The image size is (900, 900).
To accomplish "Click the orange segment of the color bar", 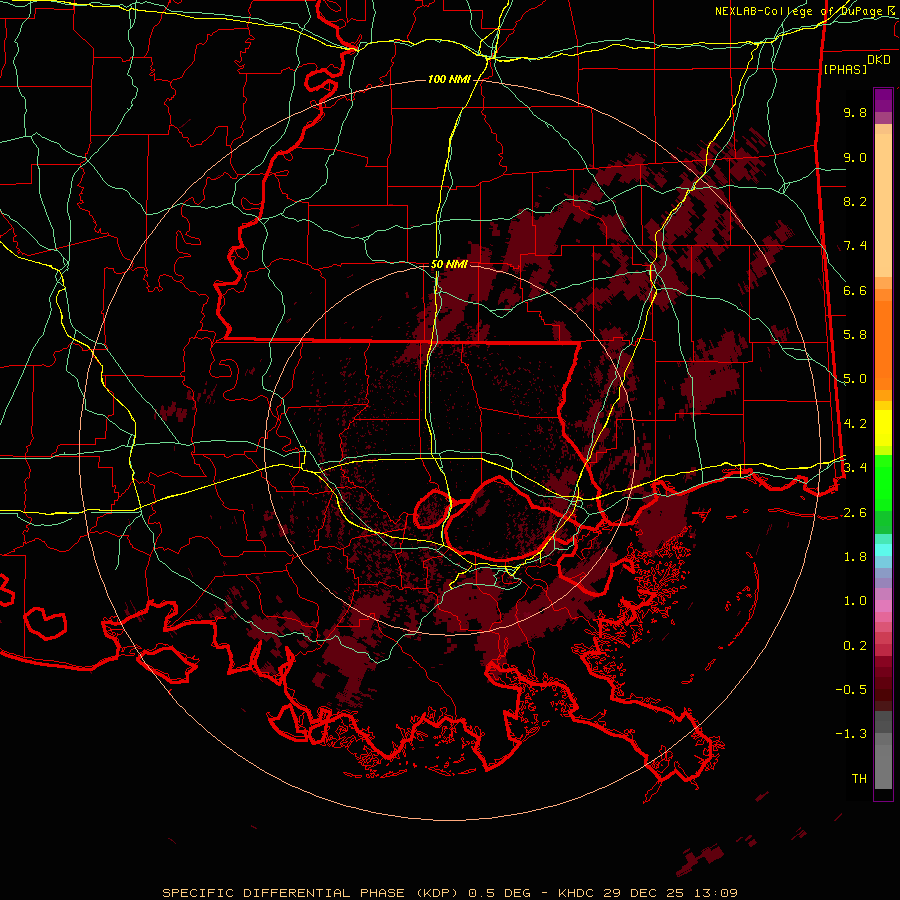I will click(x=883, y=345).
